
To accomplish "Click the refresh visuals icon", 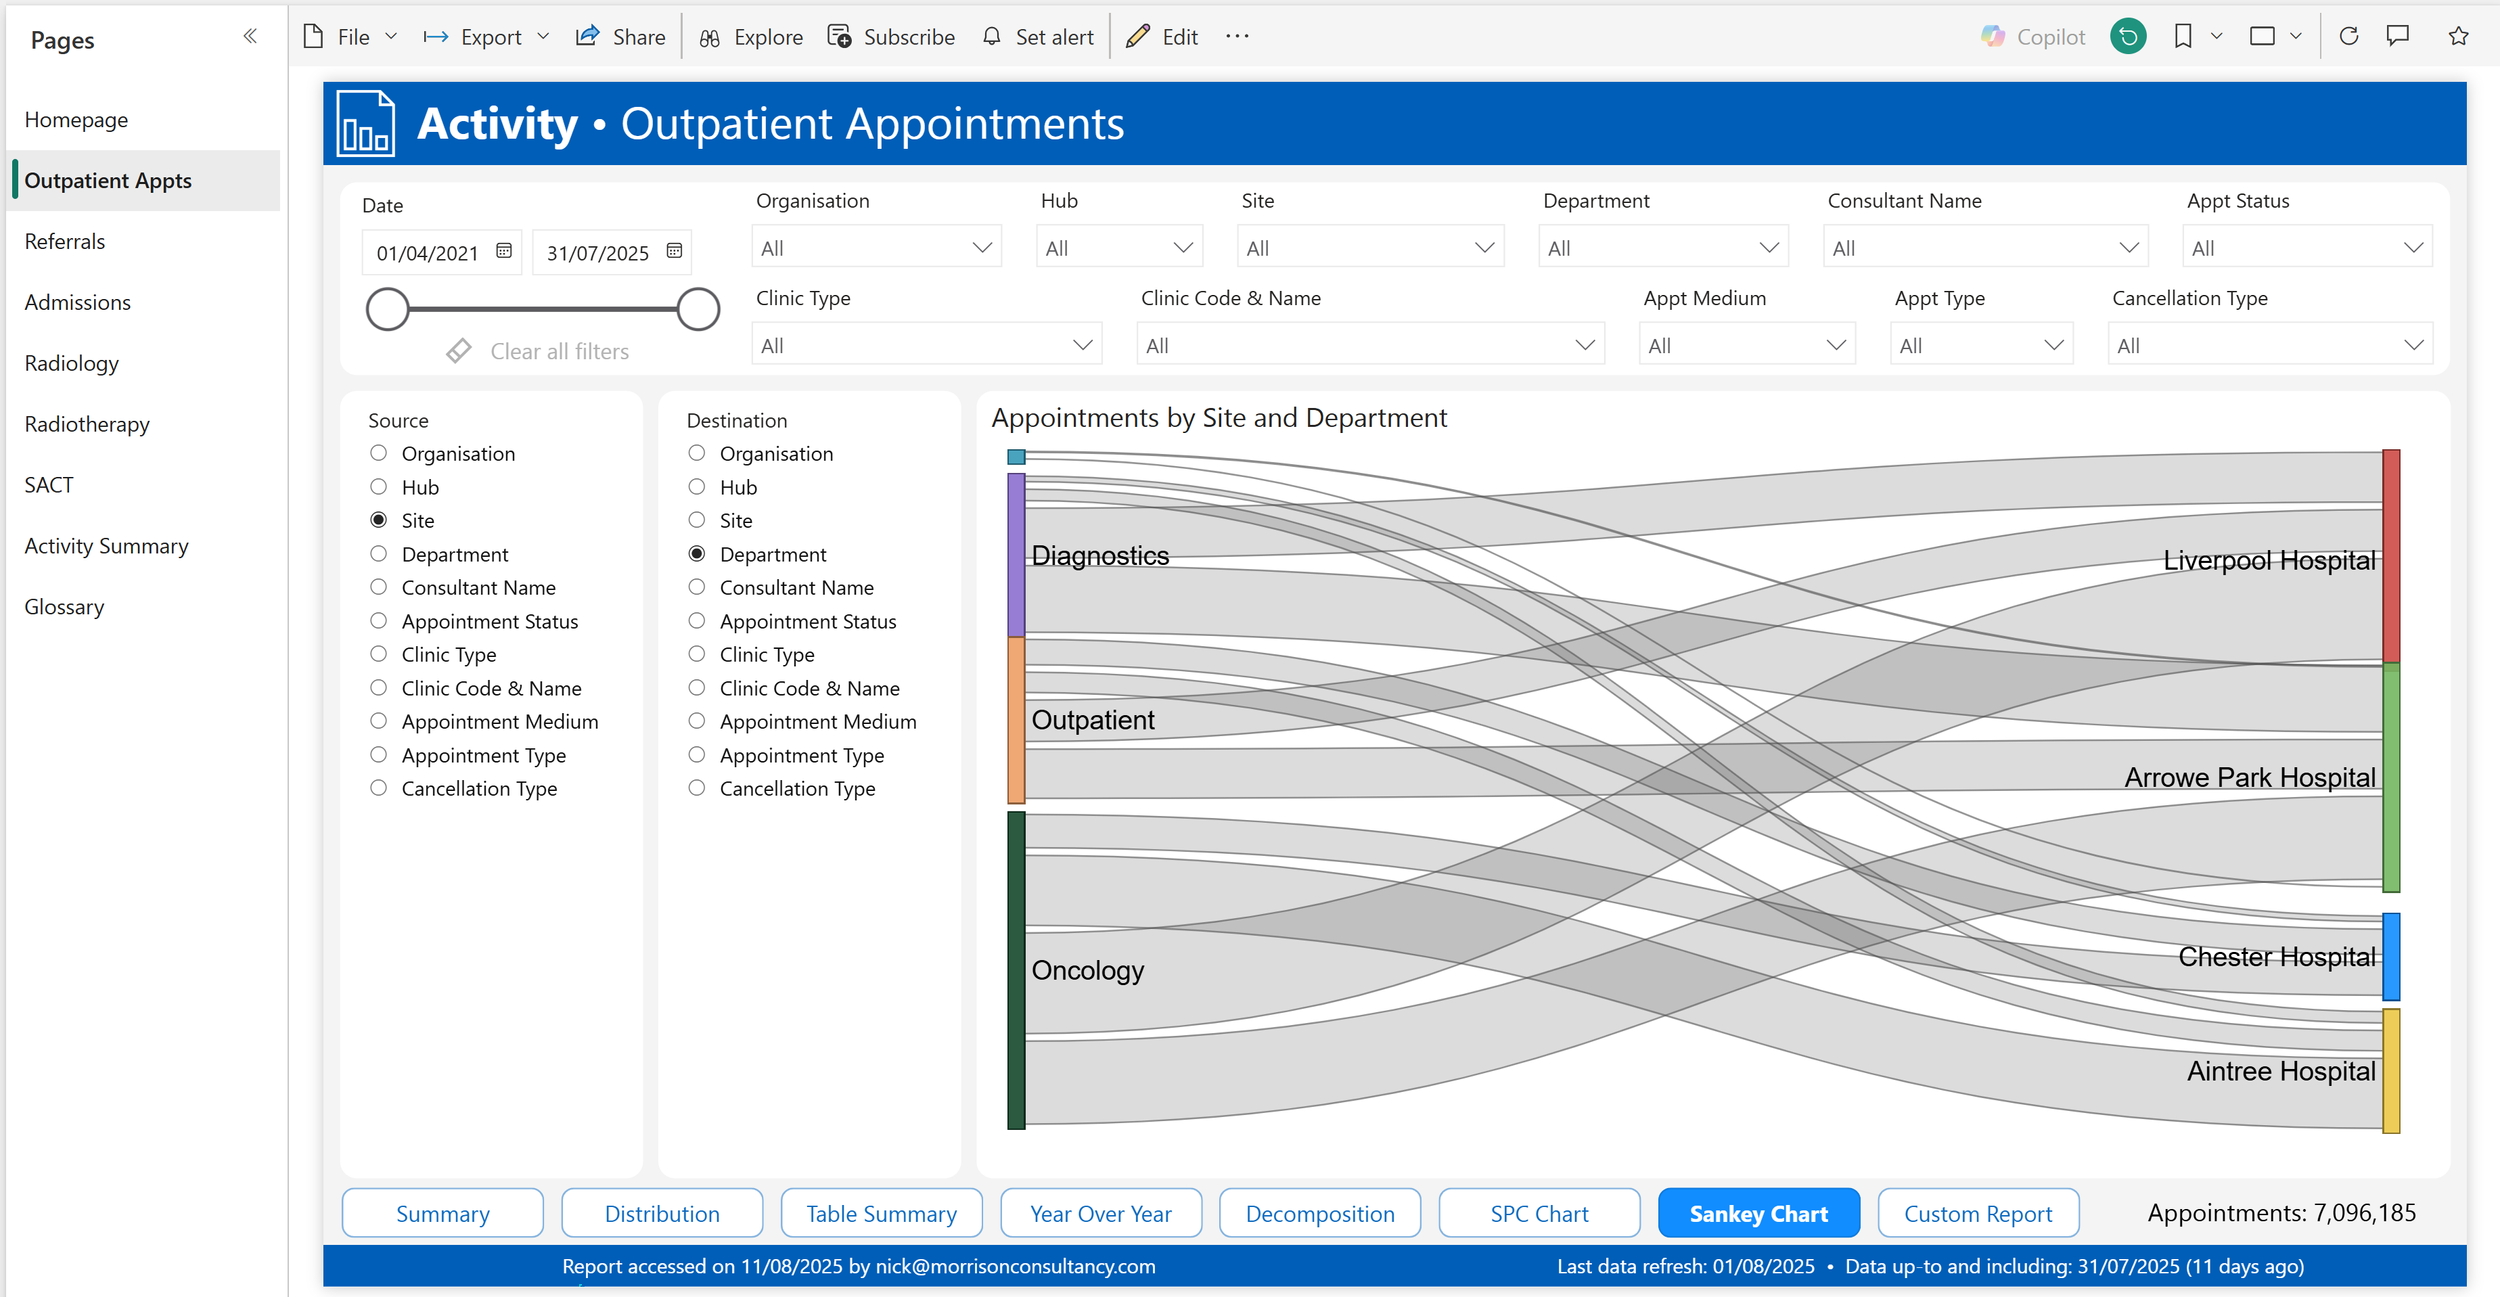I will [2349, 37].
